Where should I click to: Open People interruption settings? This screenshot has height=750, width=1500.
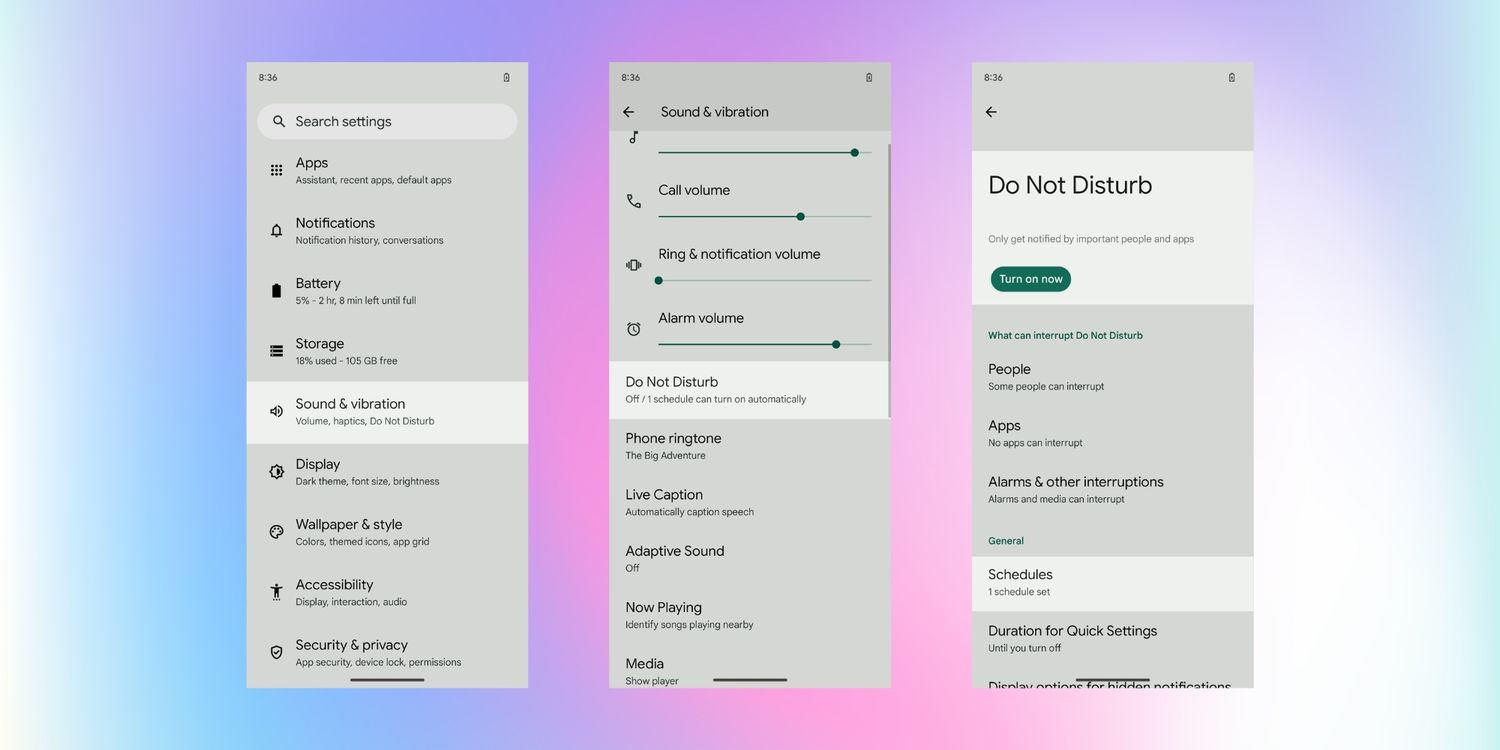coord(1112,377)
